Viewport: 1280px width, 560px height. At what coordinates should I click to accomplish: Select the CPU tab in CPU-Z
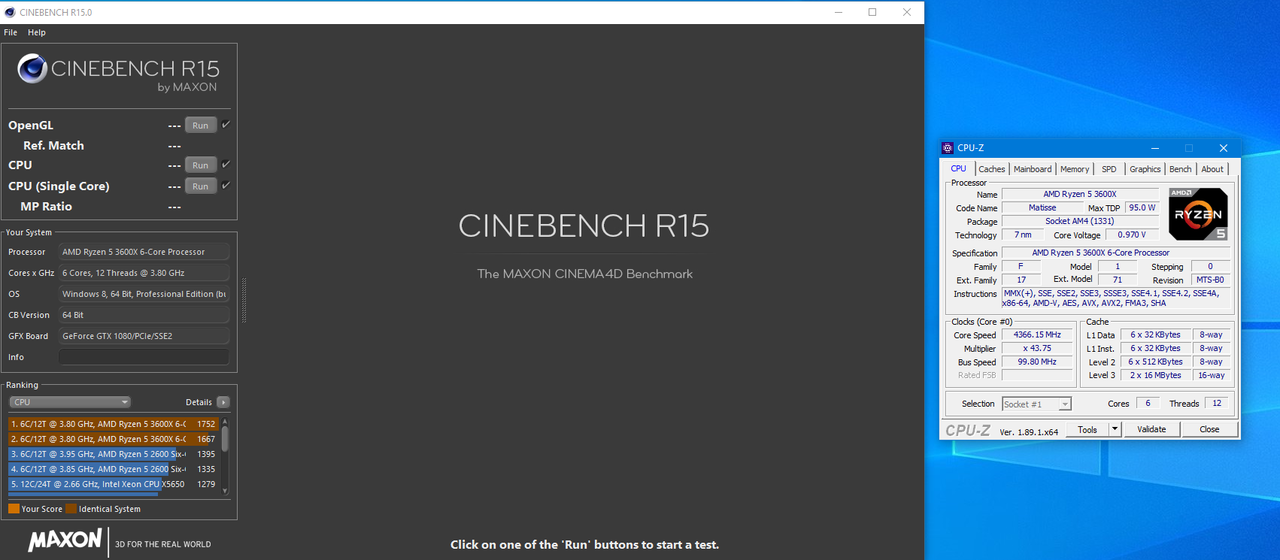(x=958, y=169)
